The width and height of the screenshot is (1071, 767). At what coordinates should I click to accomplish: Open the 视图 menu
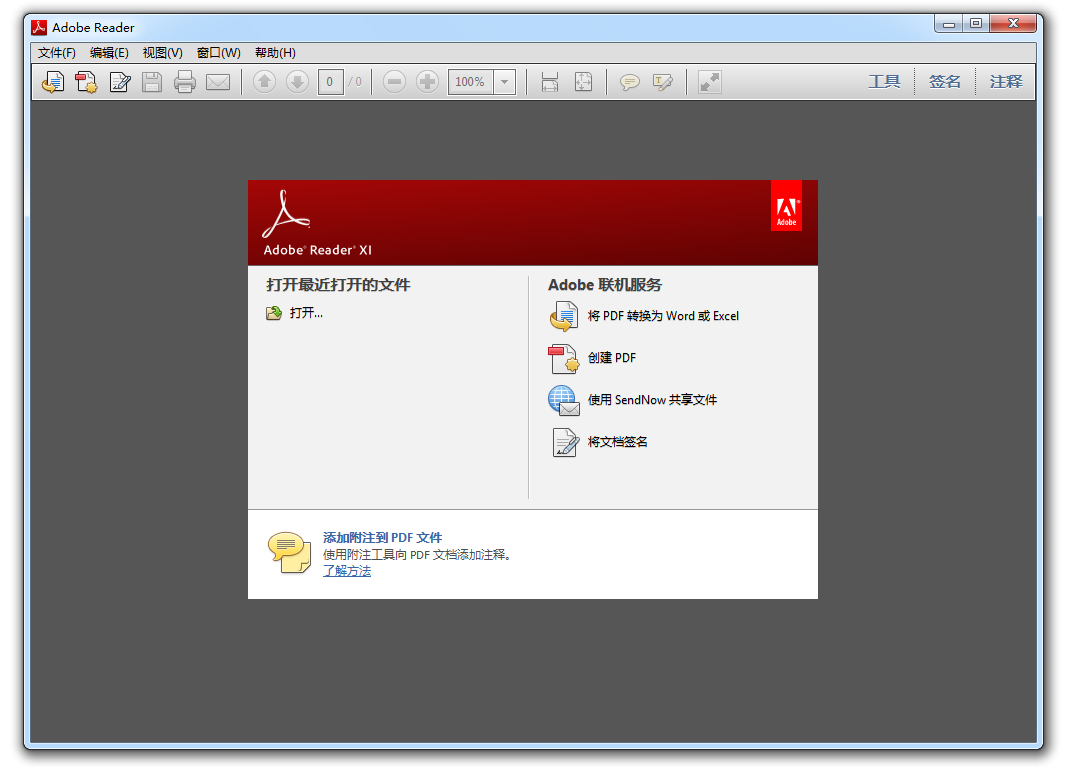pyautogui.click(x=162, y=52)
